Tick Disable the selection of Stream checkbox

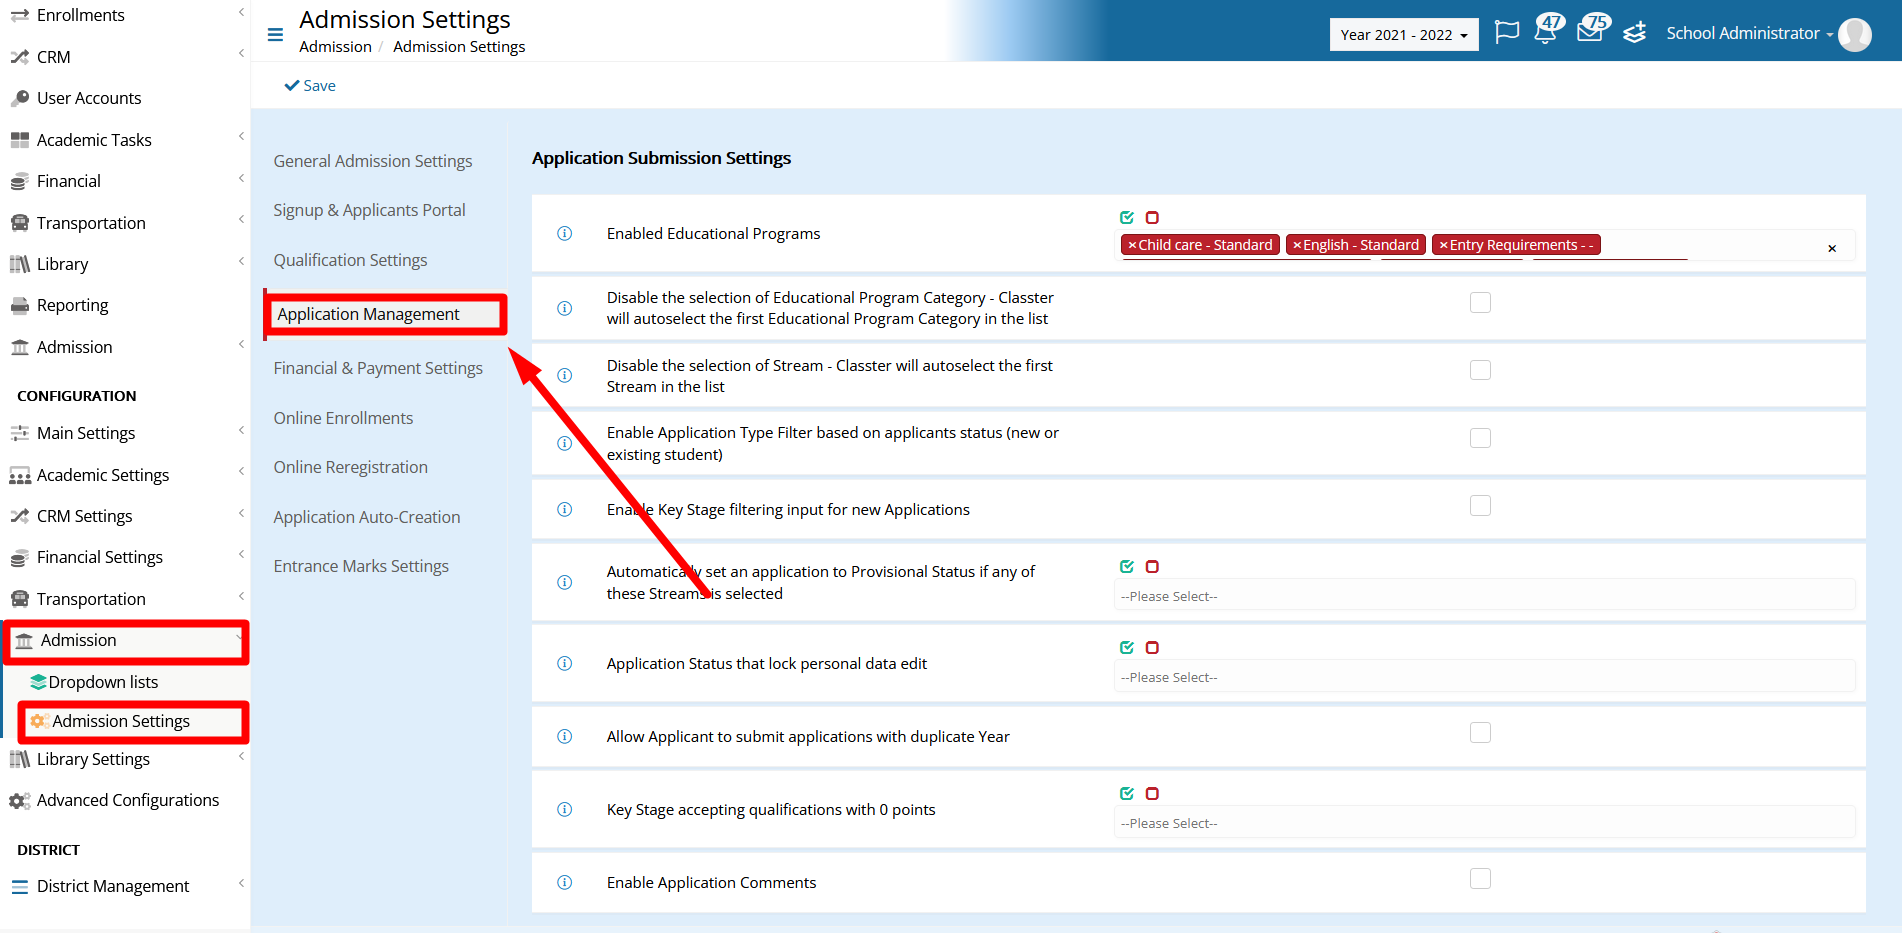tap(1480, 370)
